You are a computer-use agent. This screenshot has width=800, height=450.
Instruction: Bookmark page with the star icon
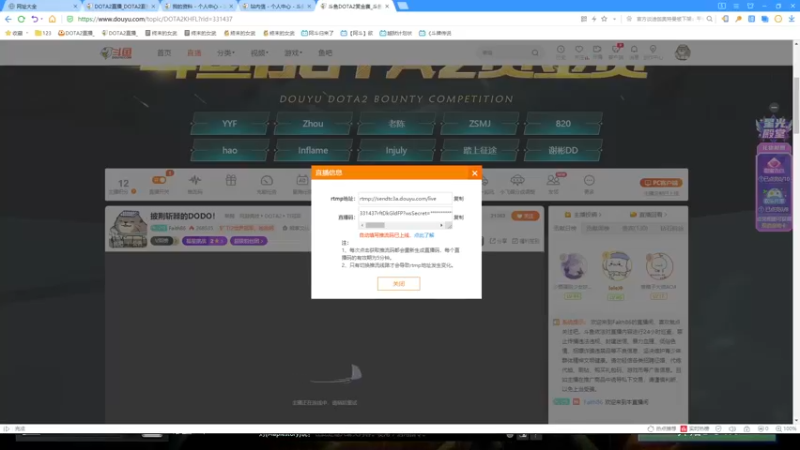click(604, 19)
